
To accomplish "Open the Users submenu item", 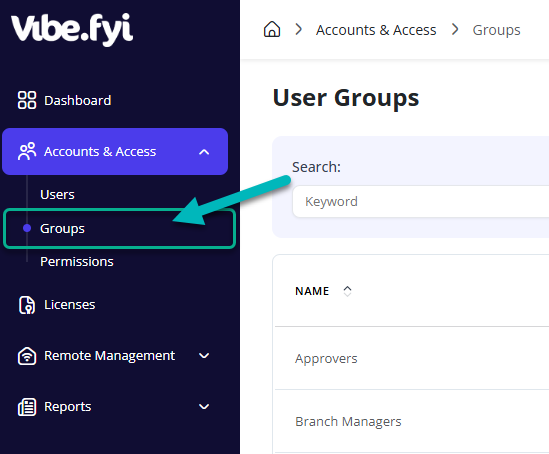I will pyautogui.click(x=57, y=195).
